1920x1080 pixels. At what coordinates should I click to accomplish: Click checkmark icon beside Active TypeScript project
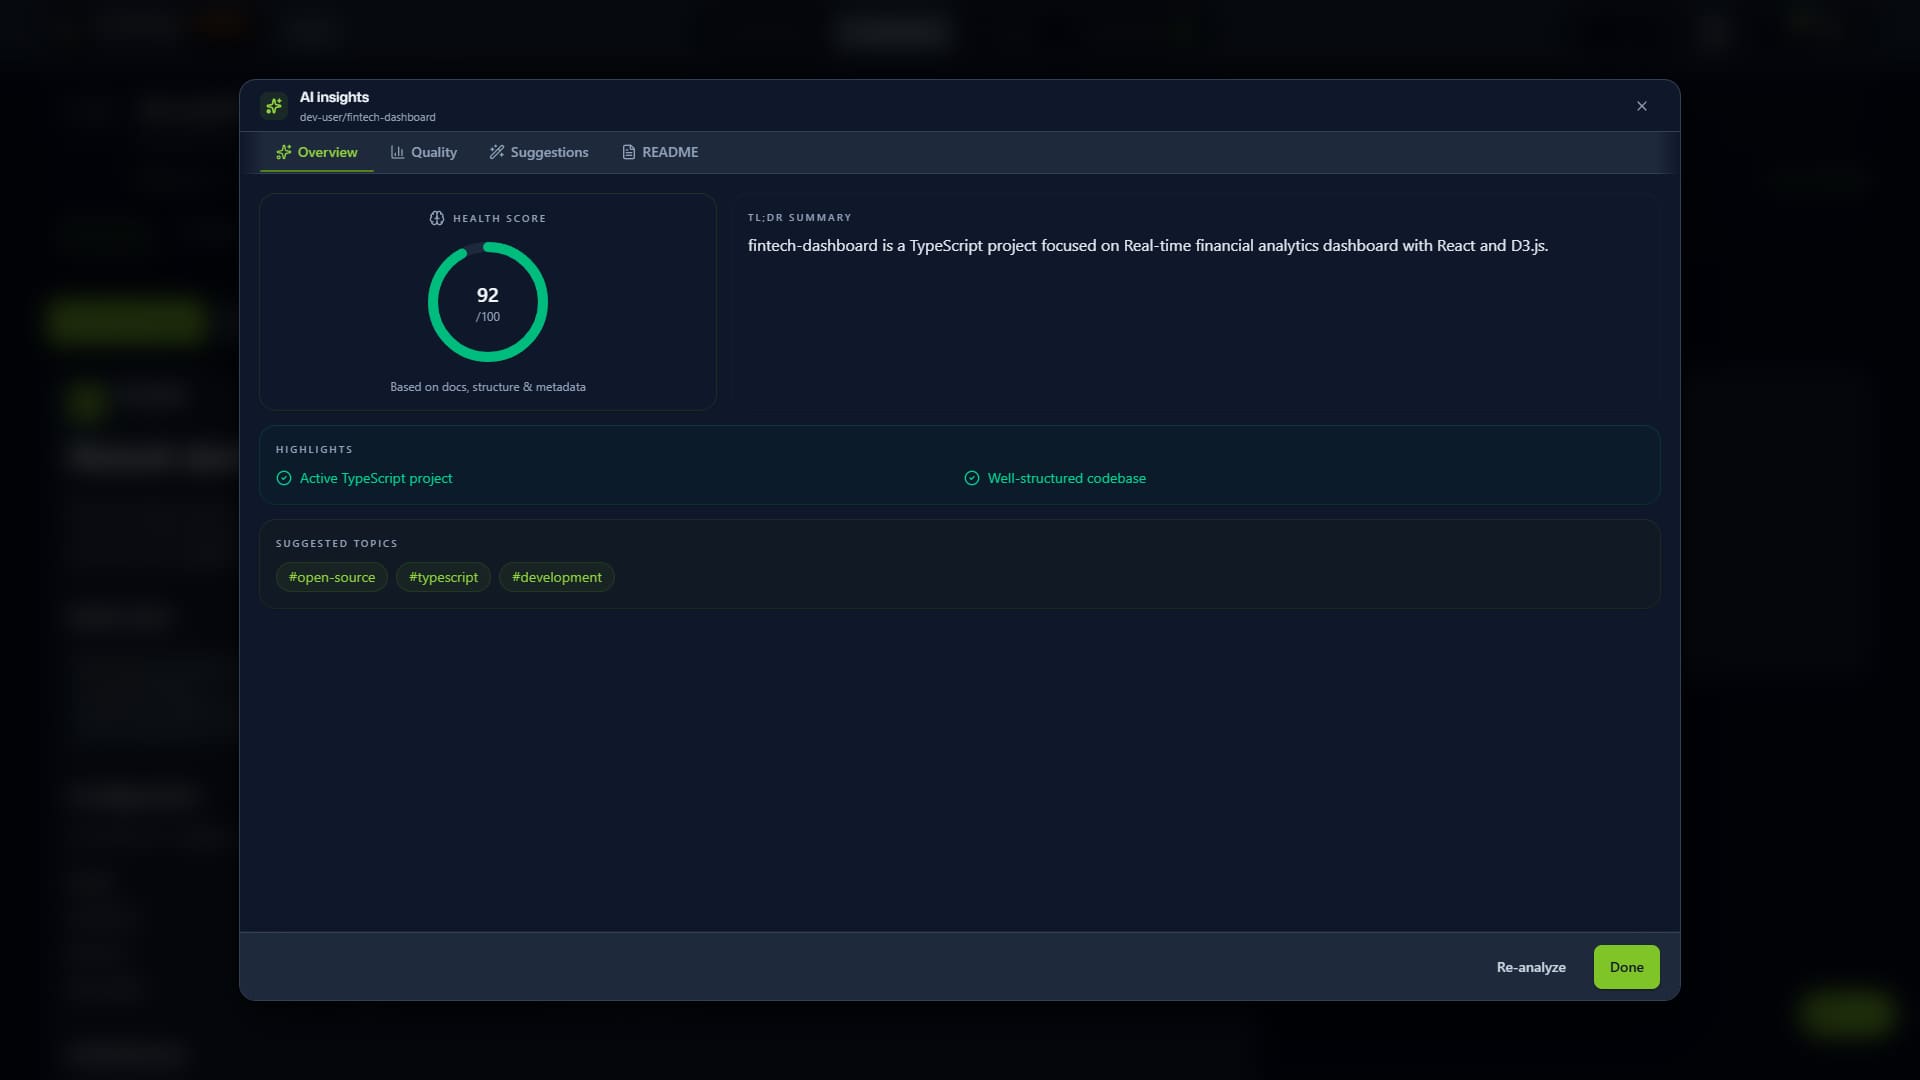284,478
